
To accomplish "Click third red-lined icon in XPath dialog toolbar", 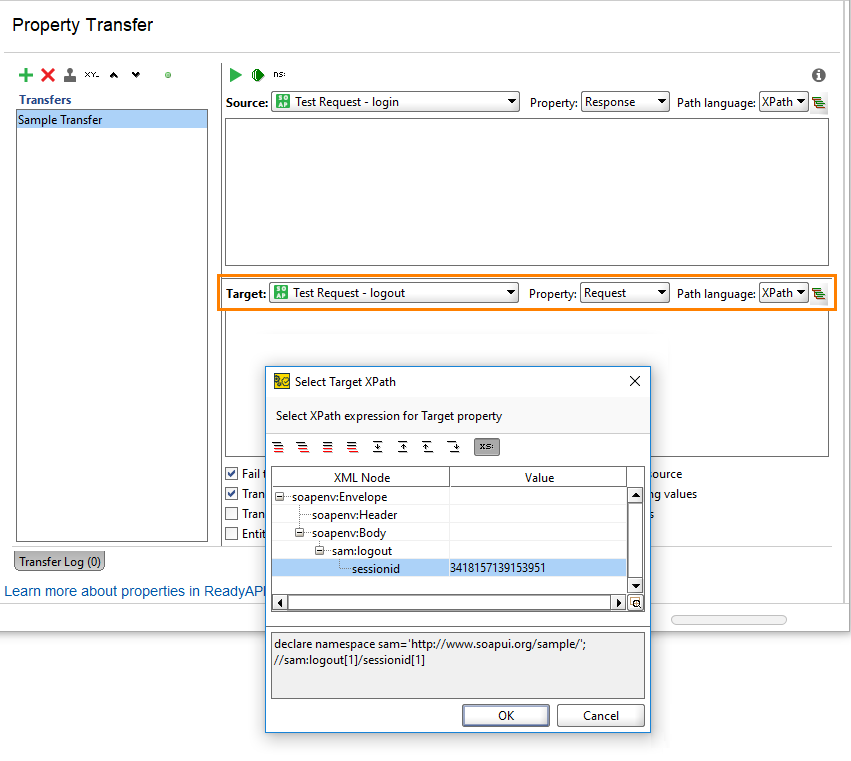I will click(x=327, y=447).
